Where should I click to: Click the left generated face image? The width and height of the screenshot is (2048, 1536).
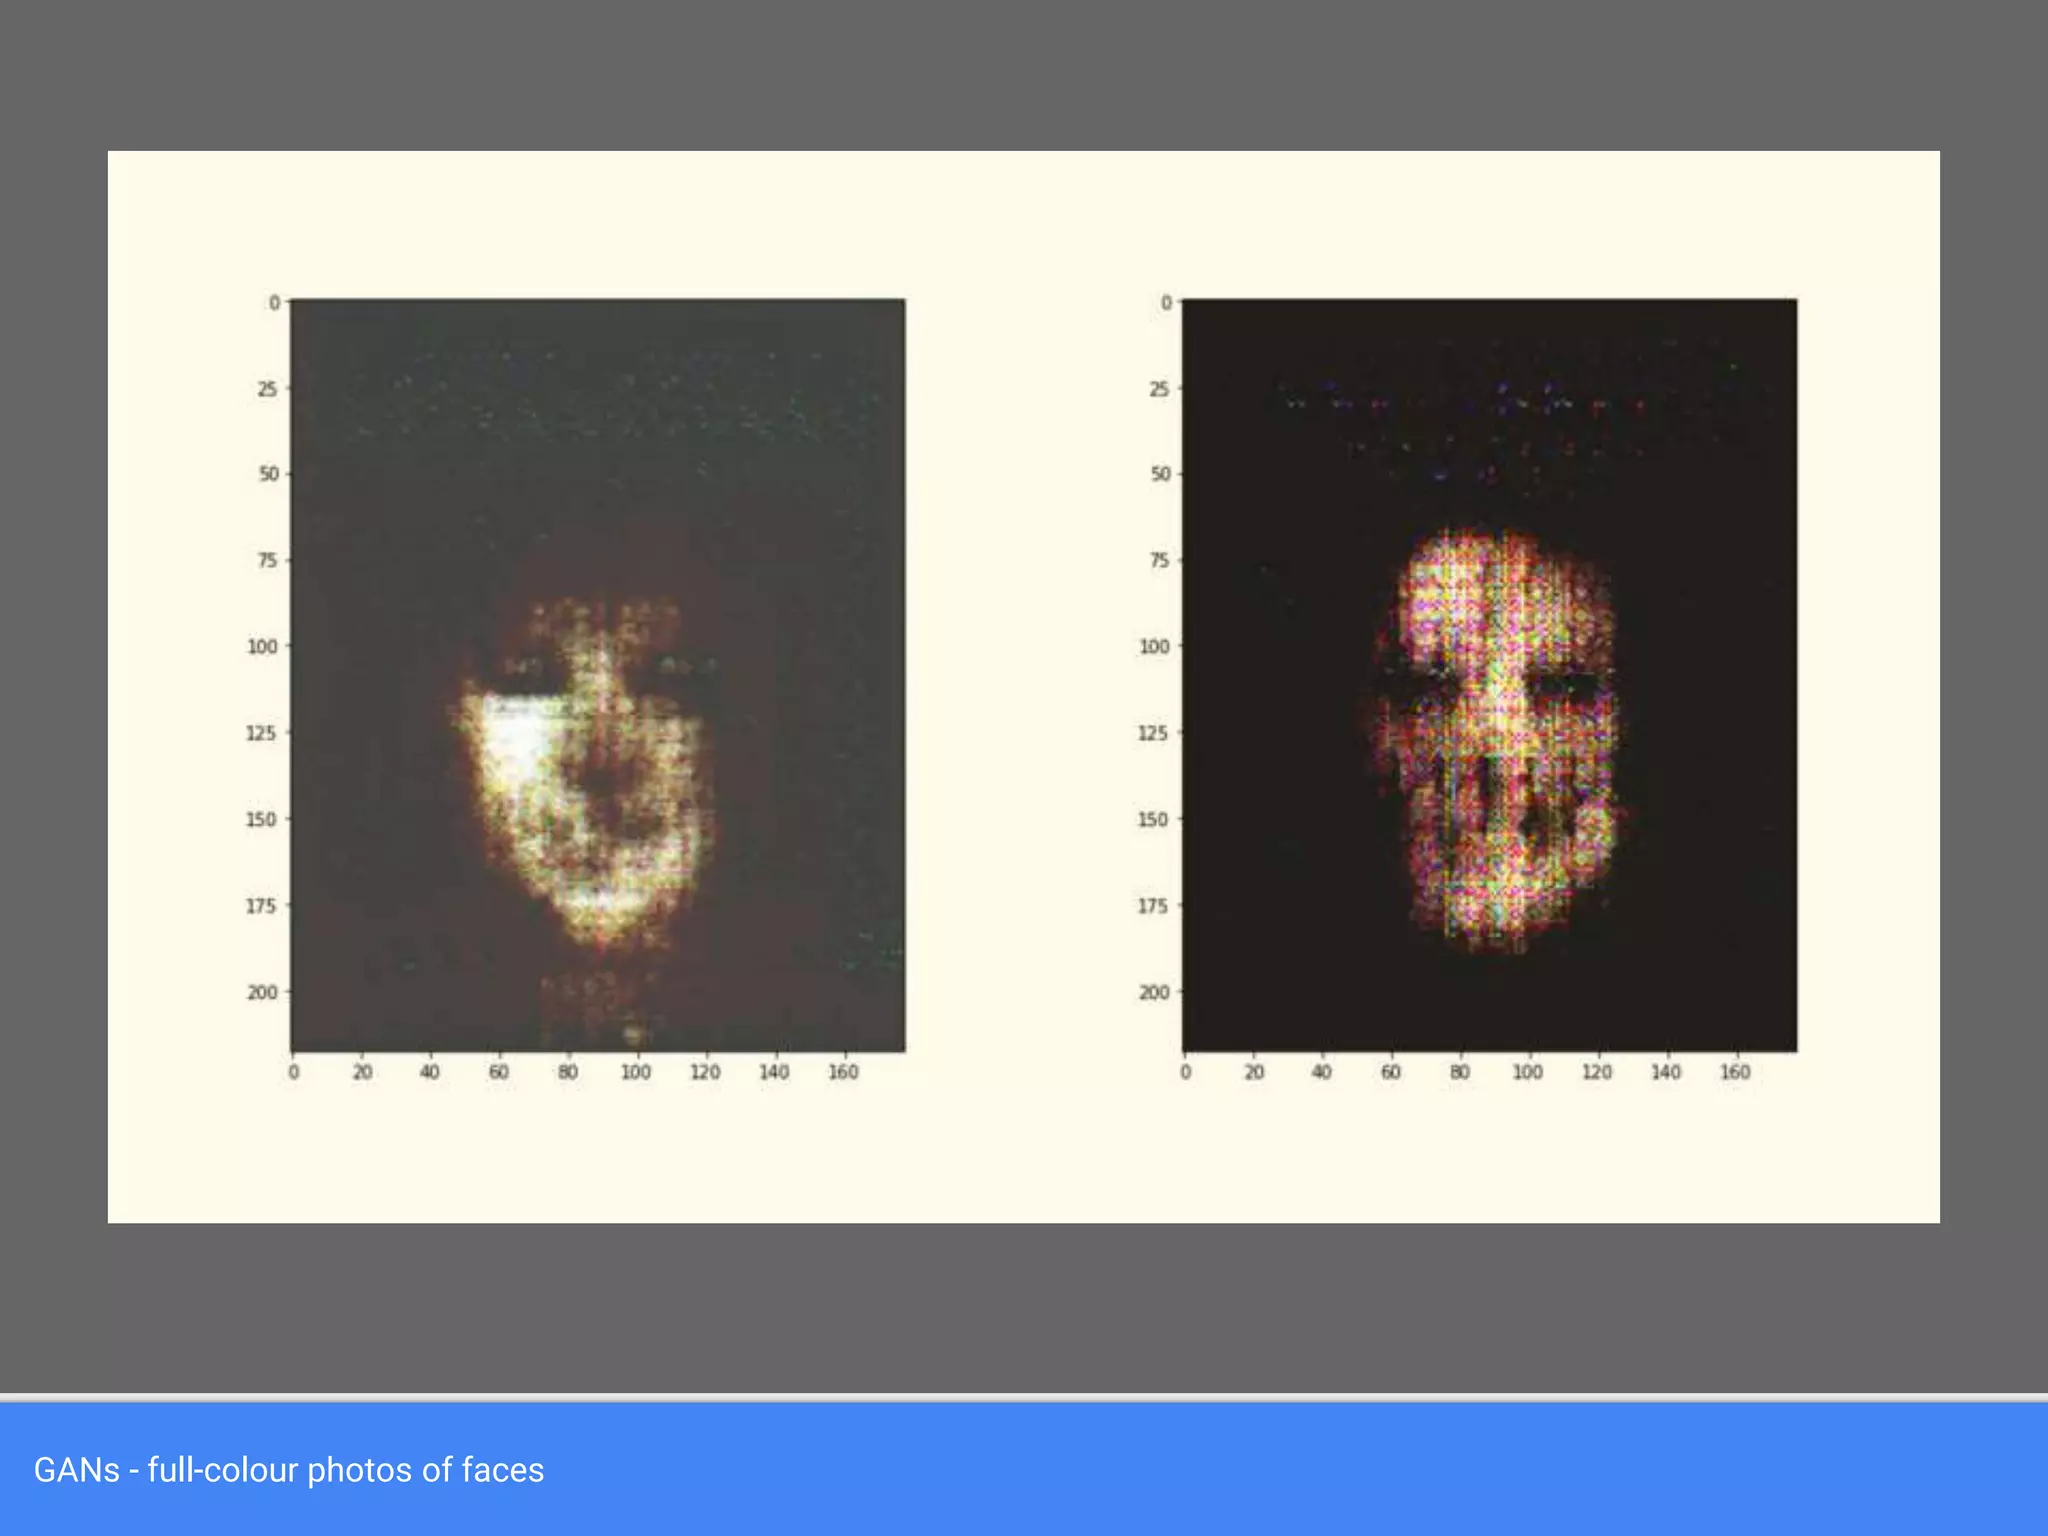click(597, 674)
